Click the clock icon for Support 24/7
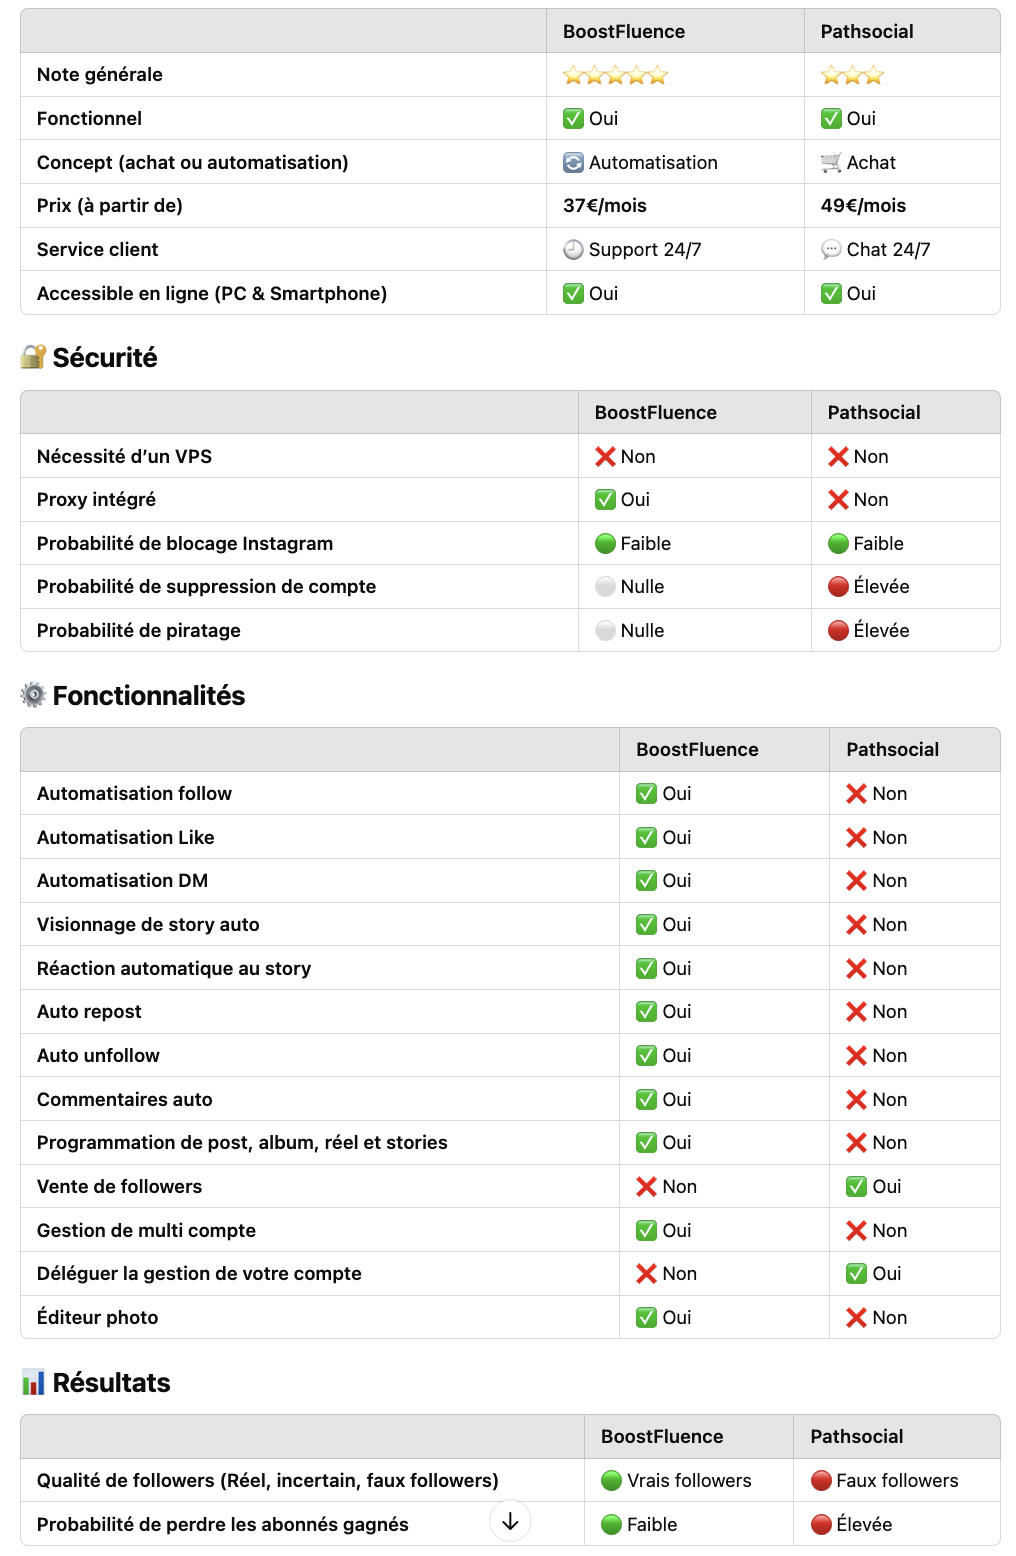Viewport: 1016px width, 1556px height. 573,250
